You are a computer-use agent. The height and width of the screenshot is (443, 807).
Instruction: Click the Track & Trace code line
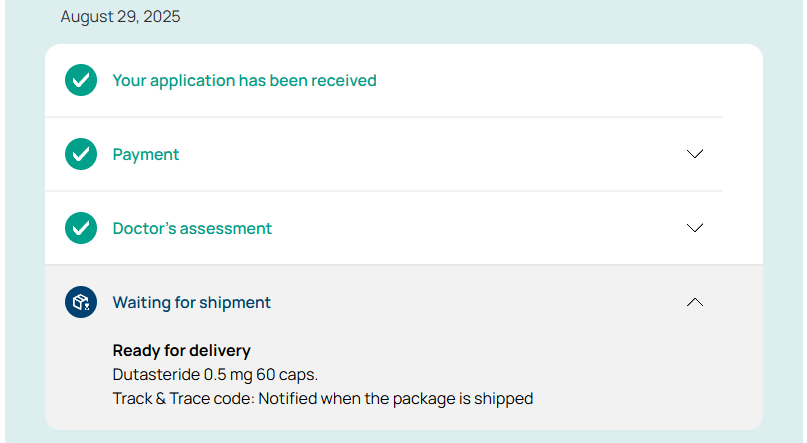(323, 399)
